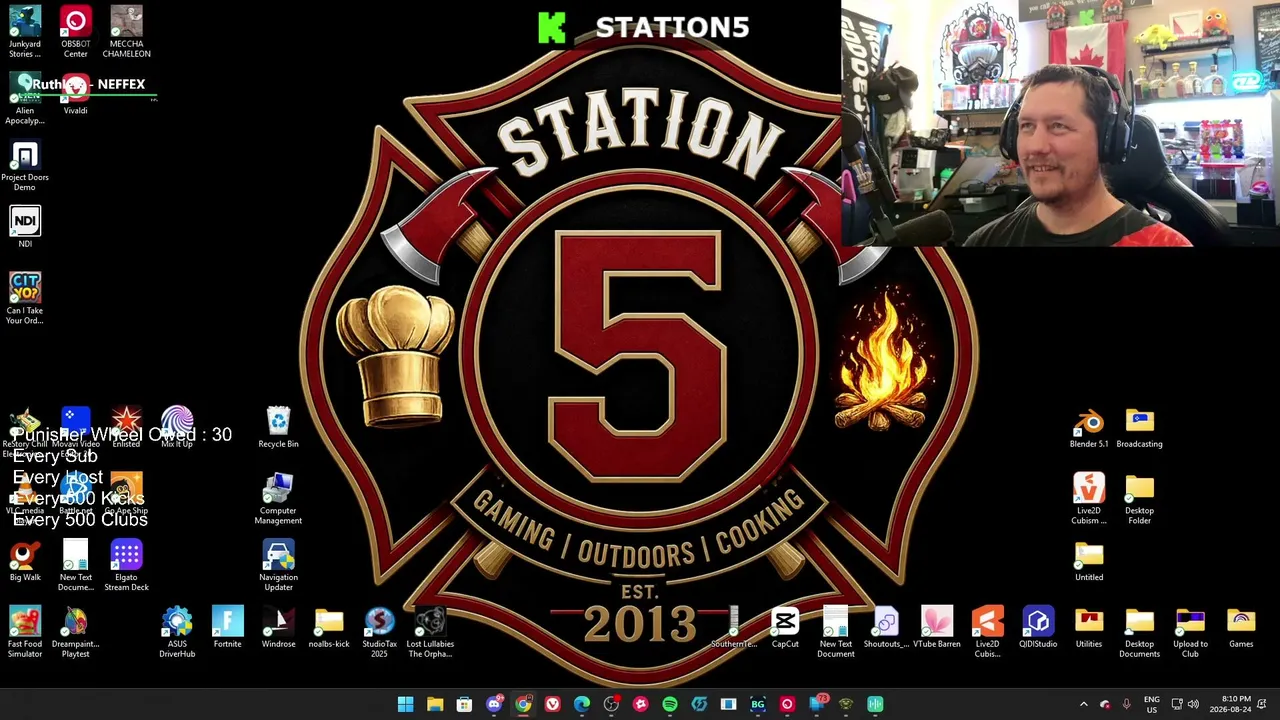Open the noalbs-kick folder
This screenshot has height=720, width=1280.
point(329,628)
